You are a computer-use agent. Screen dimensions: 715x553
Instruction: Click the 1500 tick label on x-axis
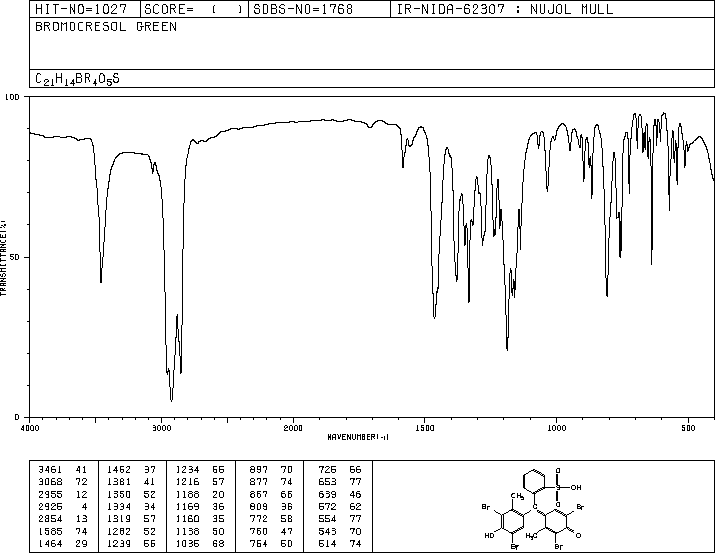pos(424,427)
